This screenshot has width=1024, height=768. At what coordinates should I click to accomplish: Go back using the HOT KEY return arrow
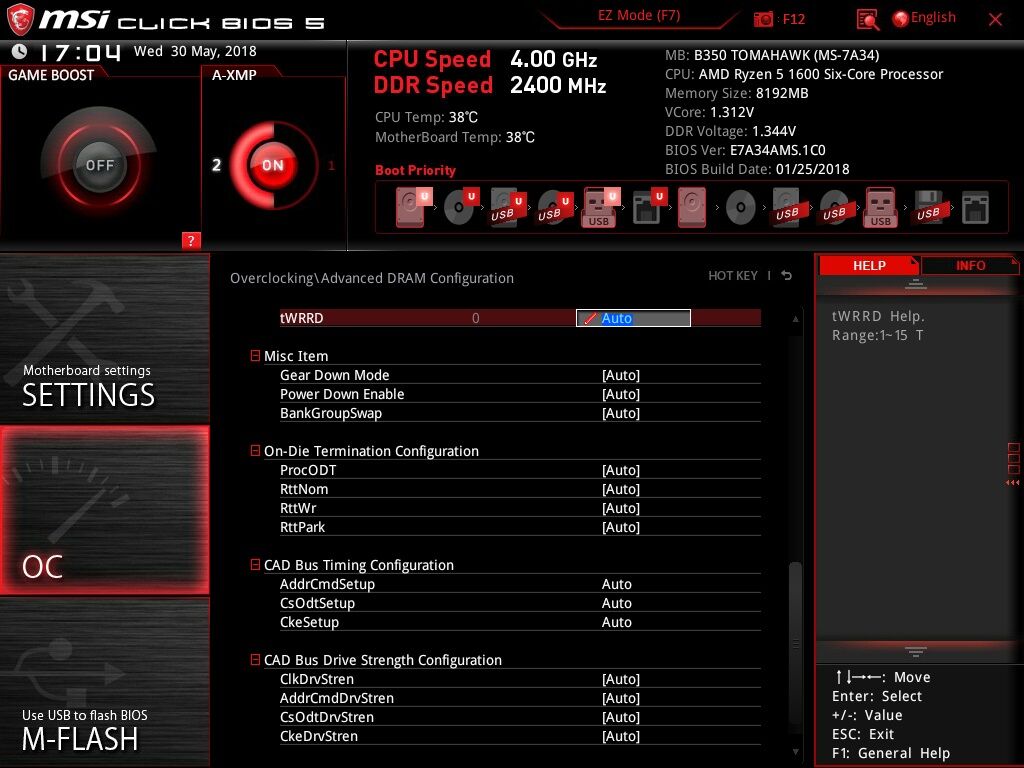[786, 276]
